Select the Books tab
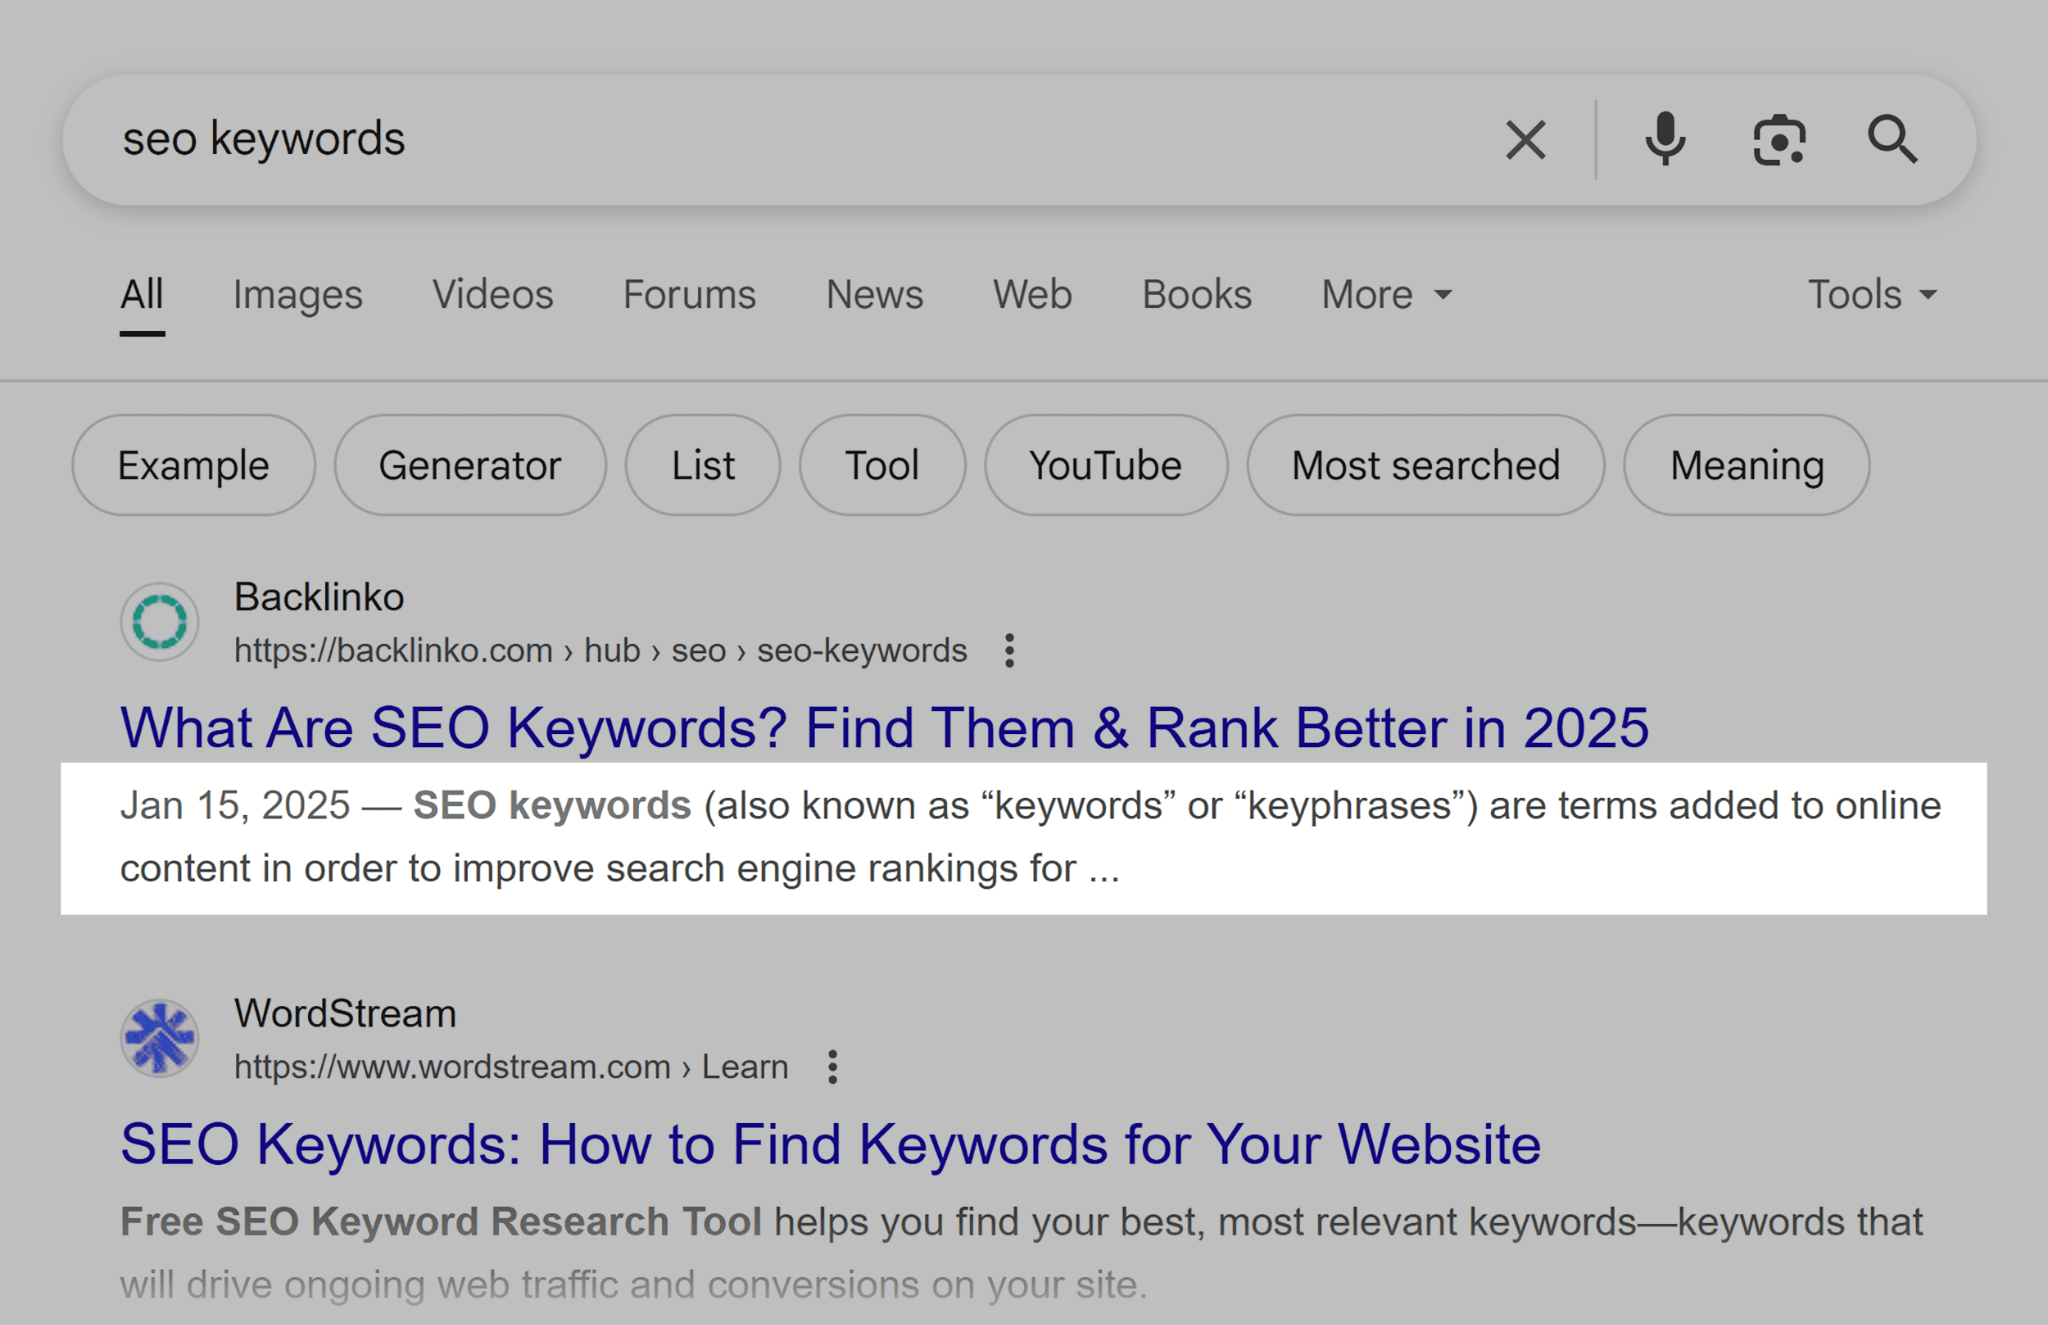 (1196, 294)
